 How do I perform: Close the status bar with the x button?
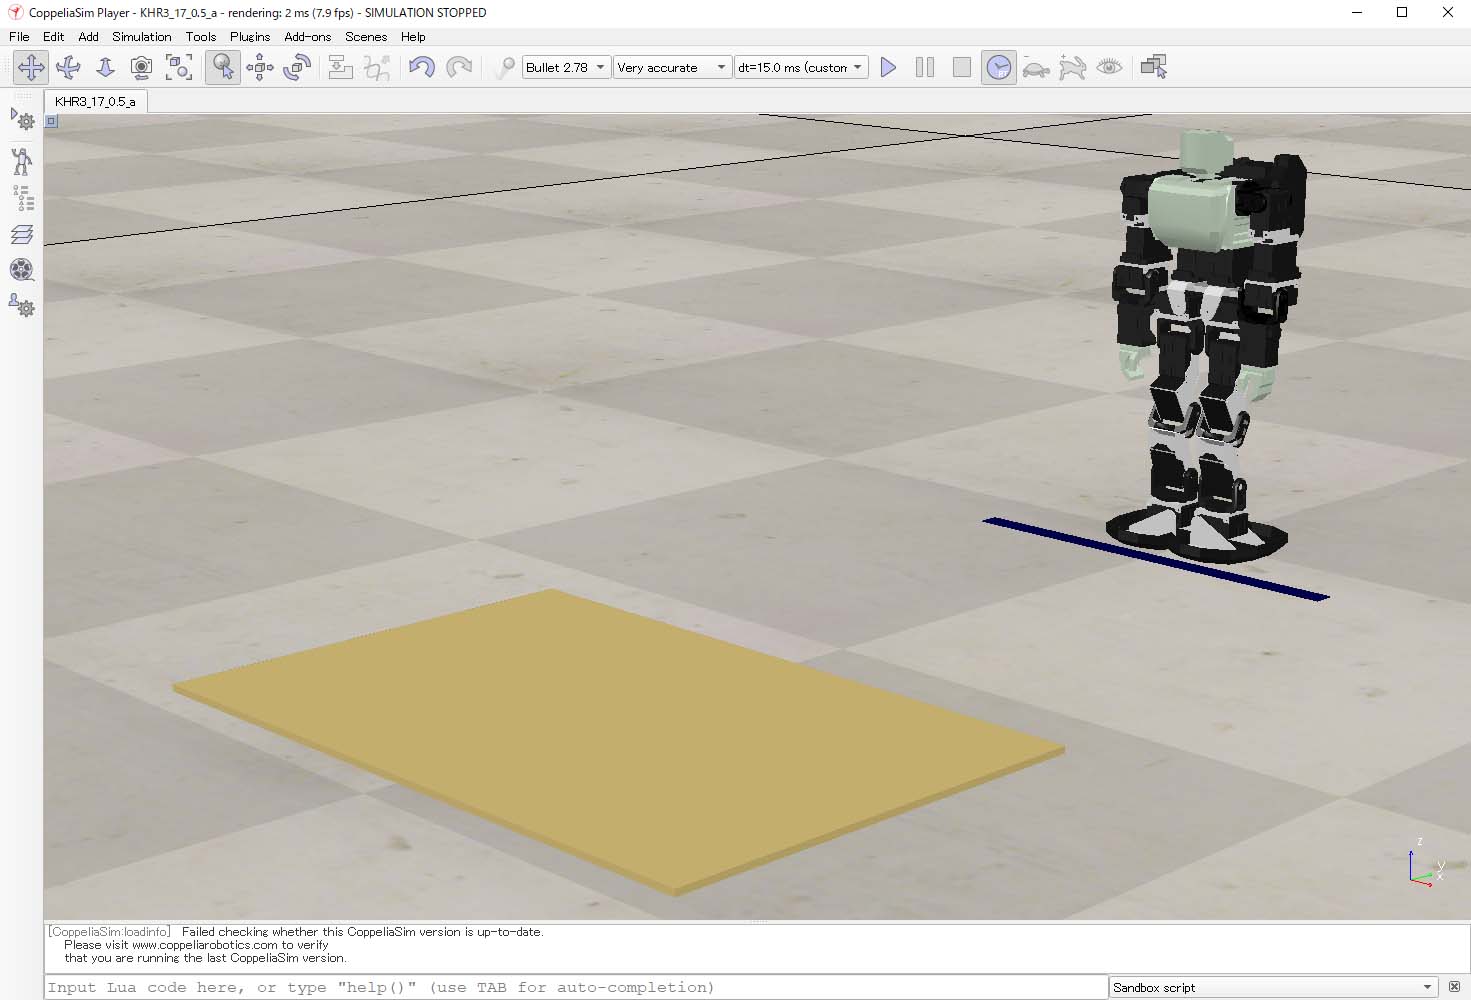click(x=1454, y=987)
